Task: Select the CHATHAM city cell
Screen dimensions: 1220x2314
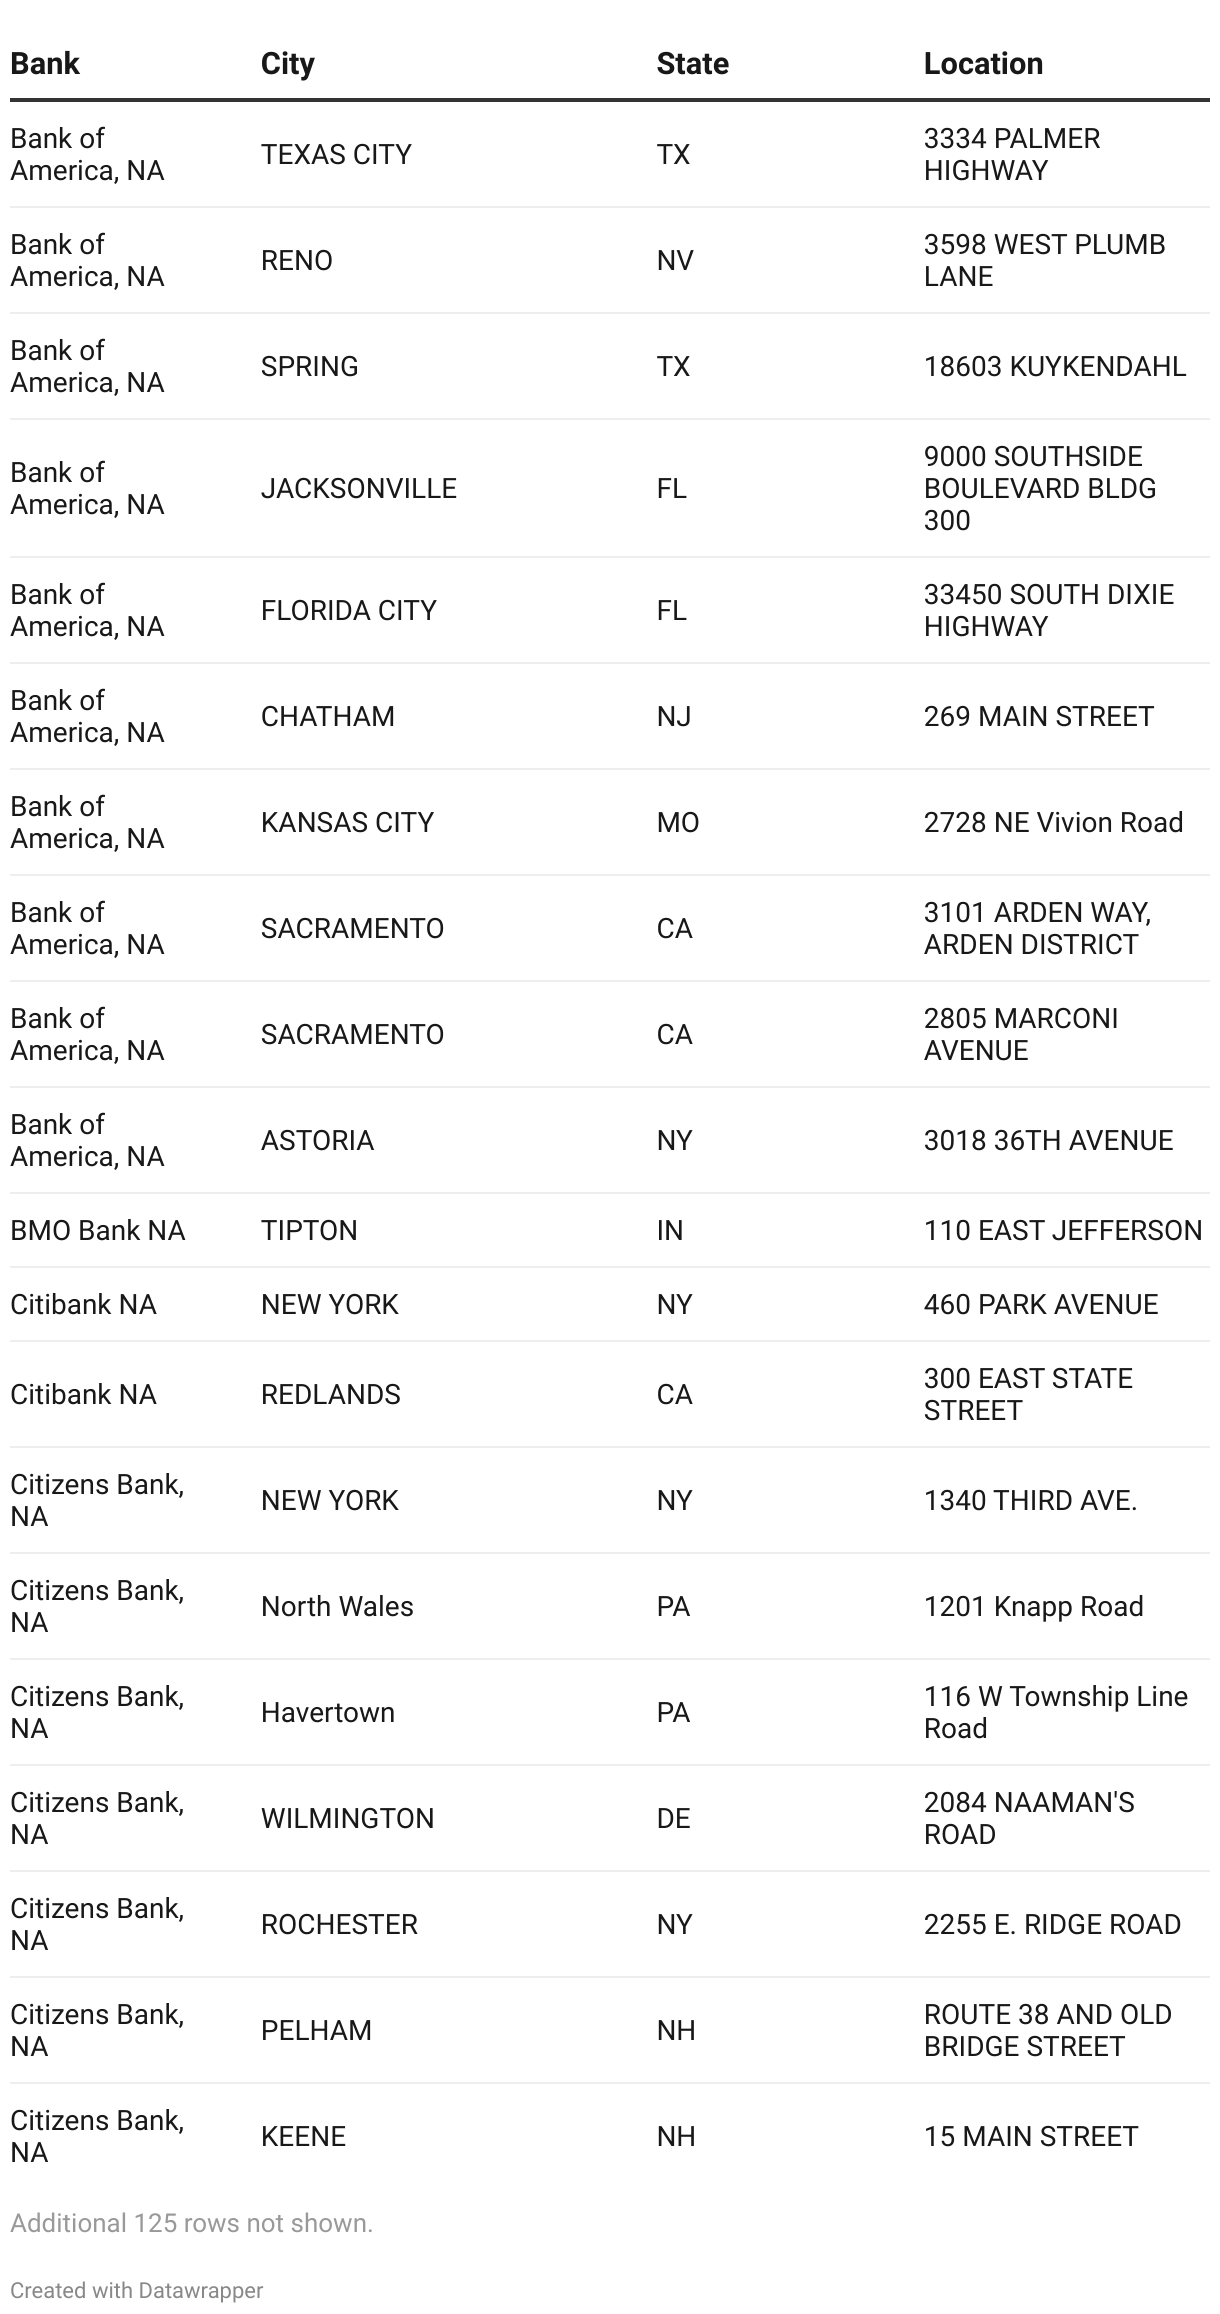Action: click(328, 716)
